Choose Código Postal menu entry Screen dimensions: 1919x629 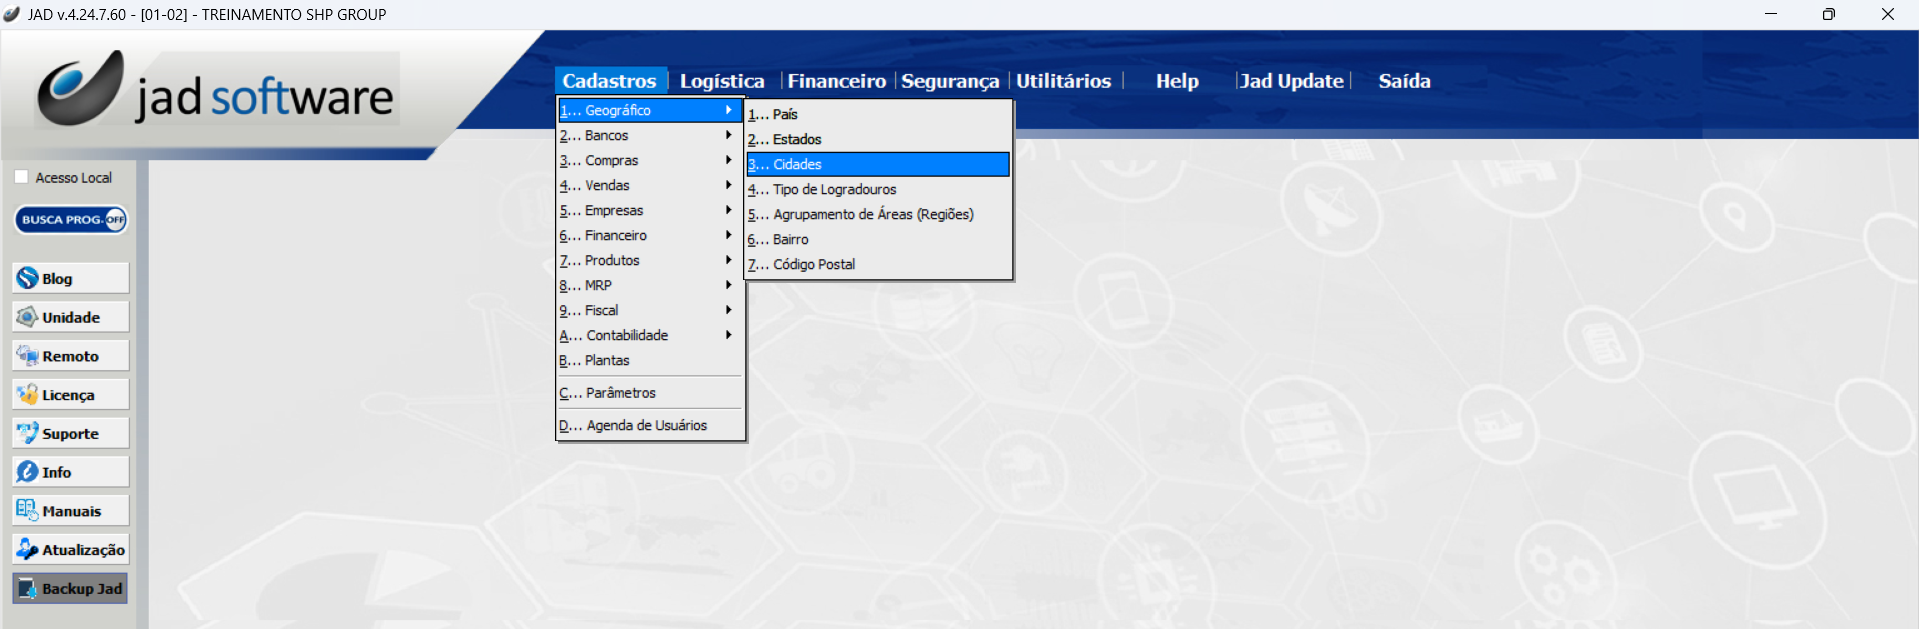pyautogui.click(x=813, y=264)
